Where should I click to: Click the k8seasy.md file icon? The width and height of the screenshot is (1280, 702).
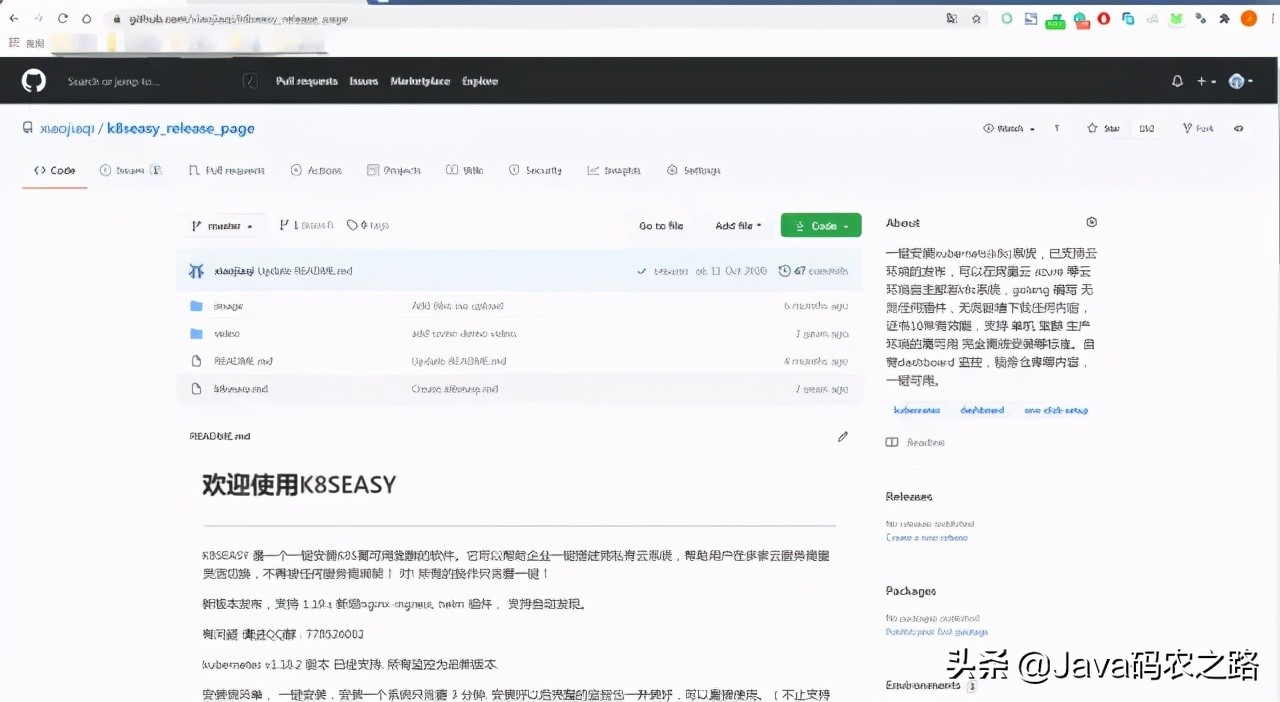(x=196, y=388)
